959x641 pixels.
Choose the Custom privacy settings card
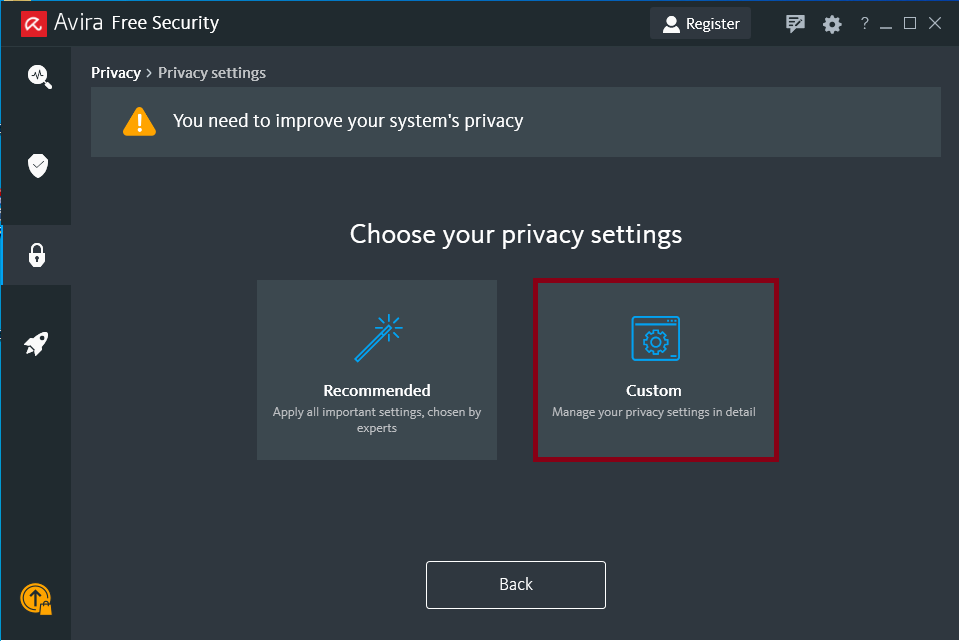[655, 370]
